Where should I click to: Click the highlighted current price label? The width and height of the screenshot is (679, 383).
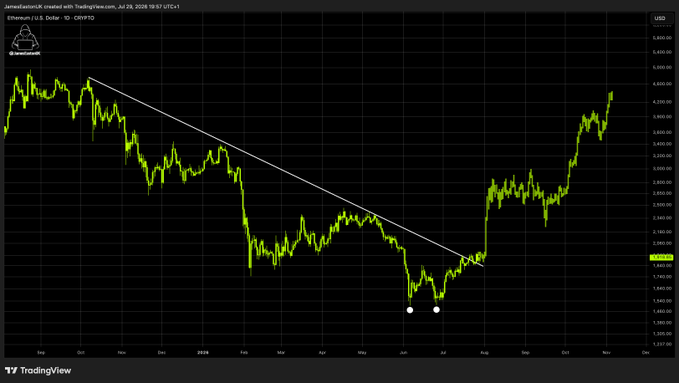(x=662, y=257)
